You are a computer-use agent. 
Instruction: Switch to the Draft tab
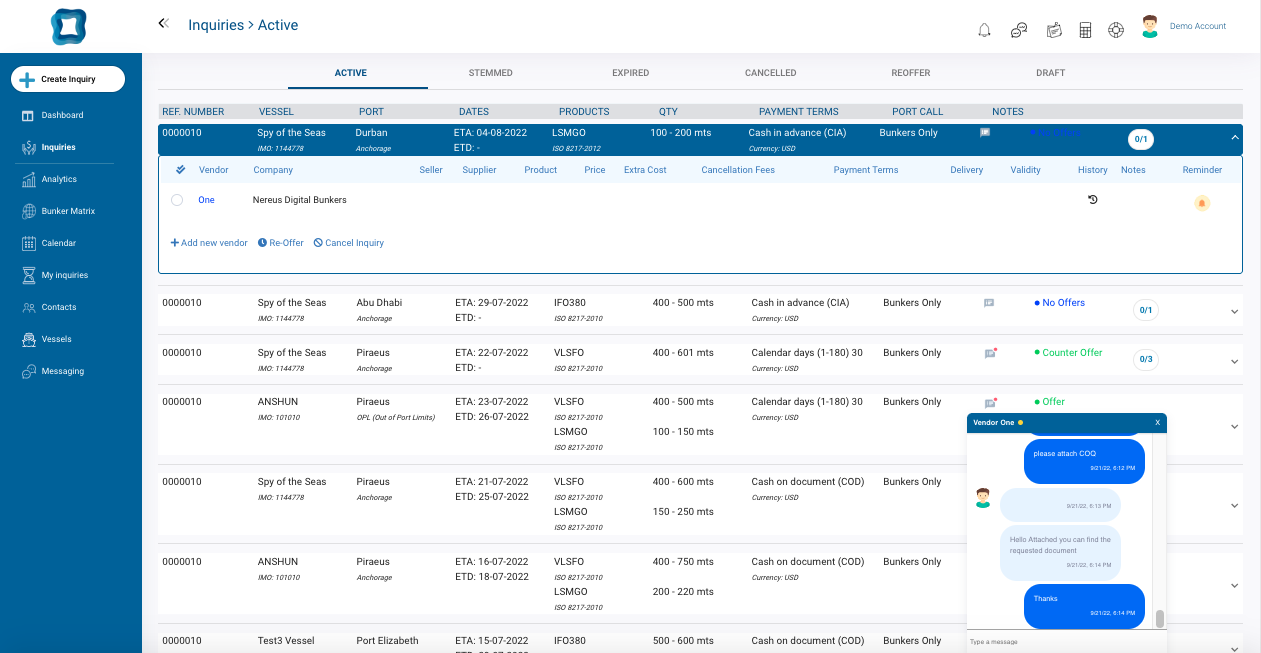coord(1050,73)
